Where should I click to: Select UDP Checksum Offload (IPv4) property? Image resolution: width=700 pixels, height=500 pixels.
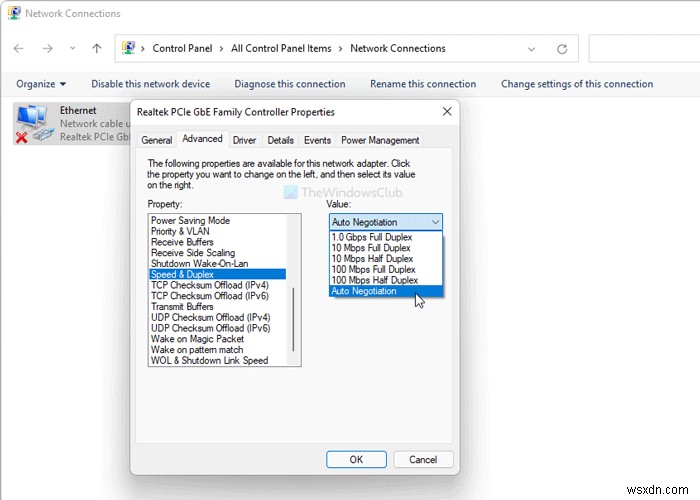click(218, 317)
